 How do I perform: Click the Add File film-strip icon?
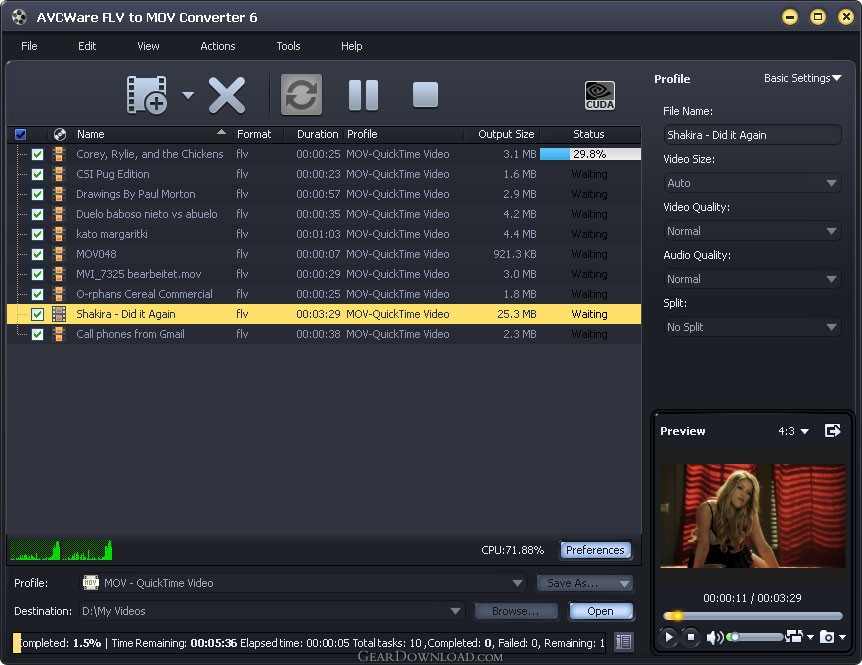147,95
